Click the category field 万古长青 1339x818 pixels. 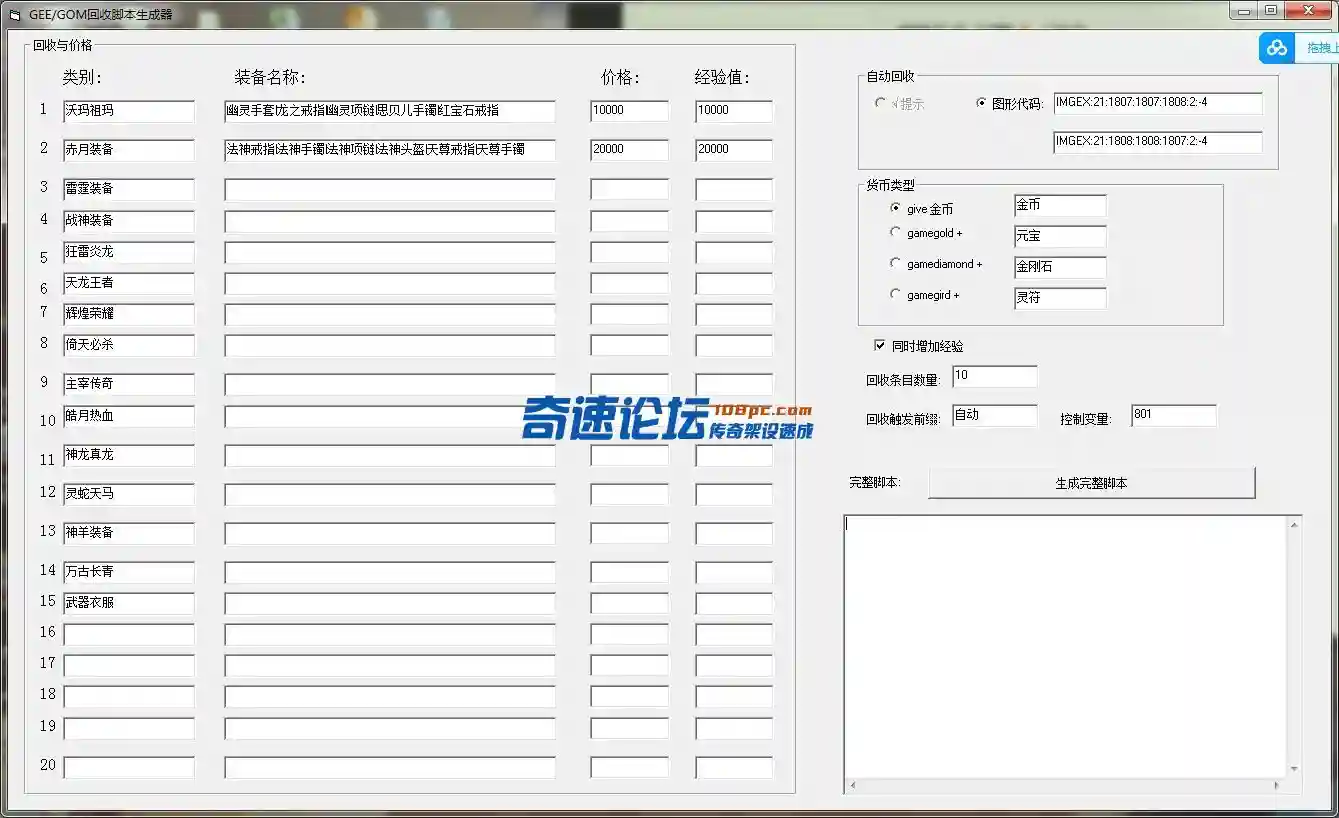click(x=129, y=572)
